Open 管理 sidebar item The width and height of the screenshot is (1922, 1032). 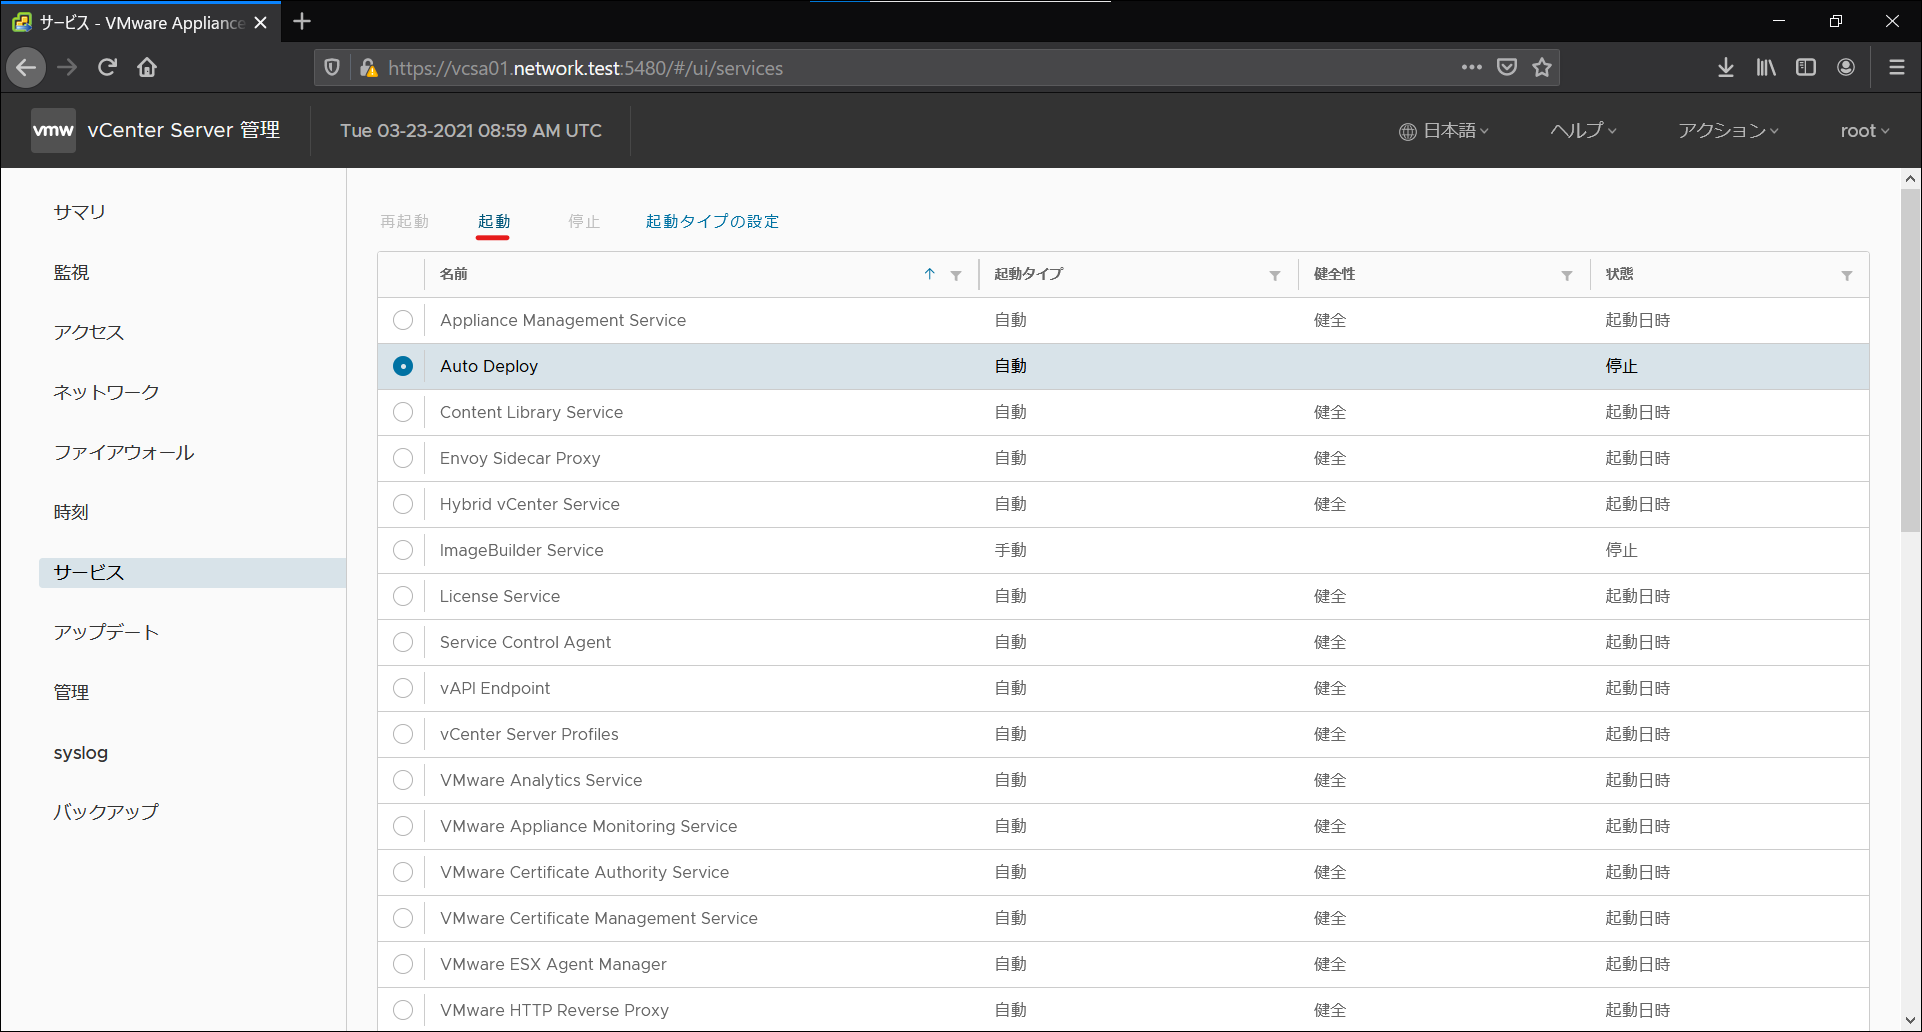[x=71, y=692]
